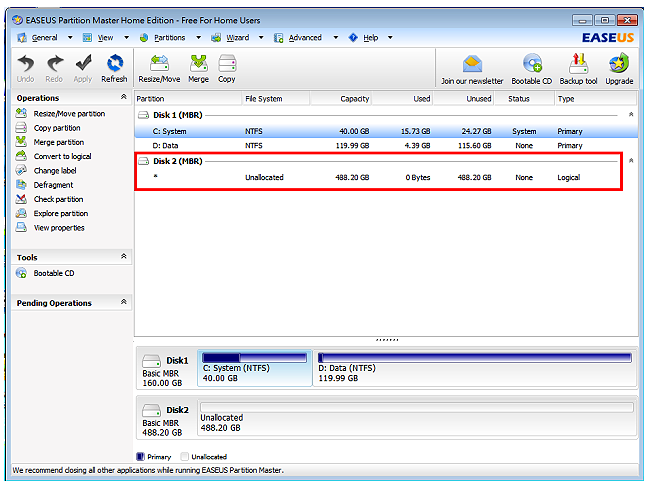Select C: System block in disk map
654x484 pixels.
(254, 368)
